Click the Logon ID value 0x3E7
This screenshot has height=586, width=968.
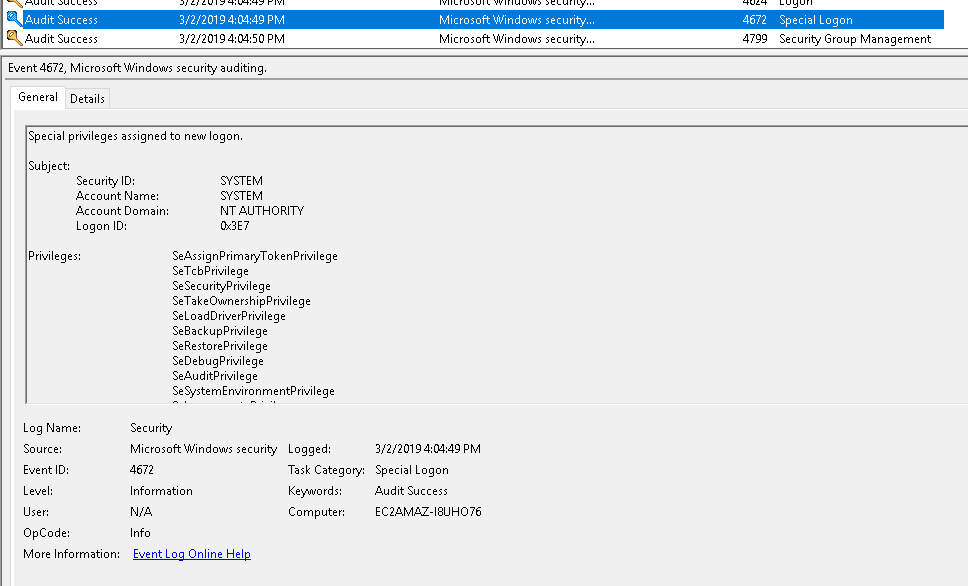(234, 226)
